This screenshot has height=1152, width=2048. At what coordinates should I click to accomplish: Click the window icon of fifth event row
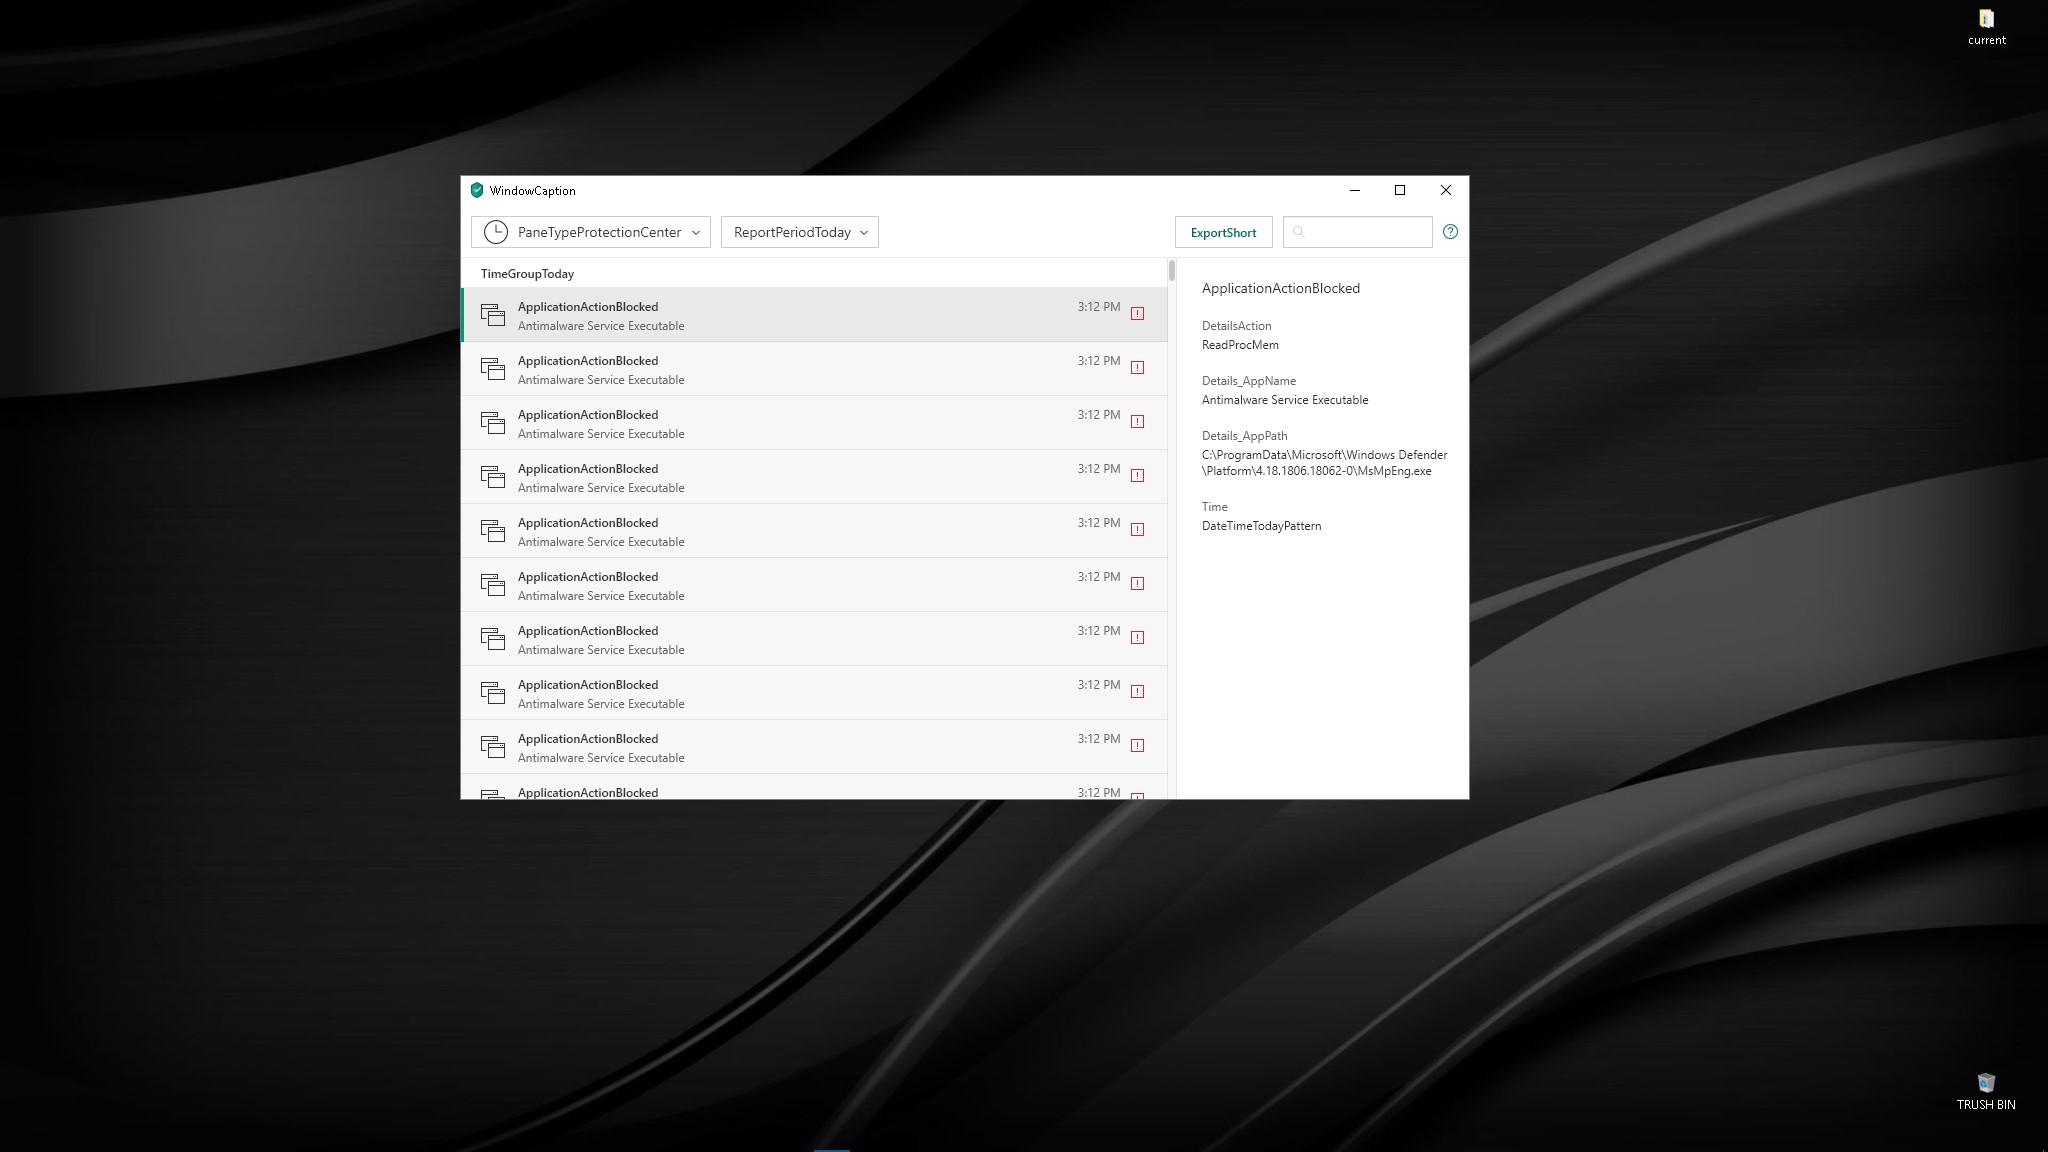pos(492,531)
